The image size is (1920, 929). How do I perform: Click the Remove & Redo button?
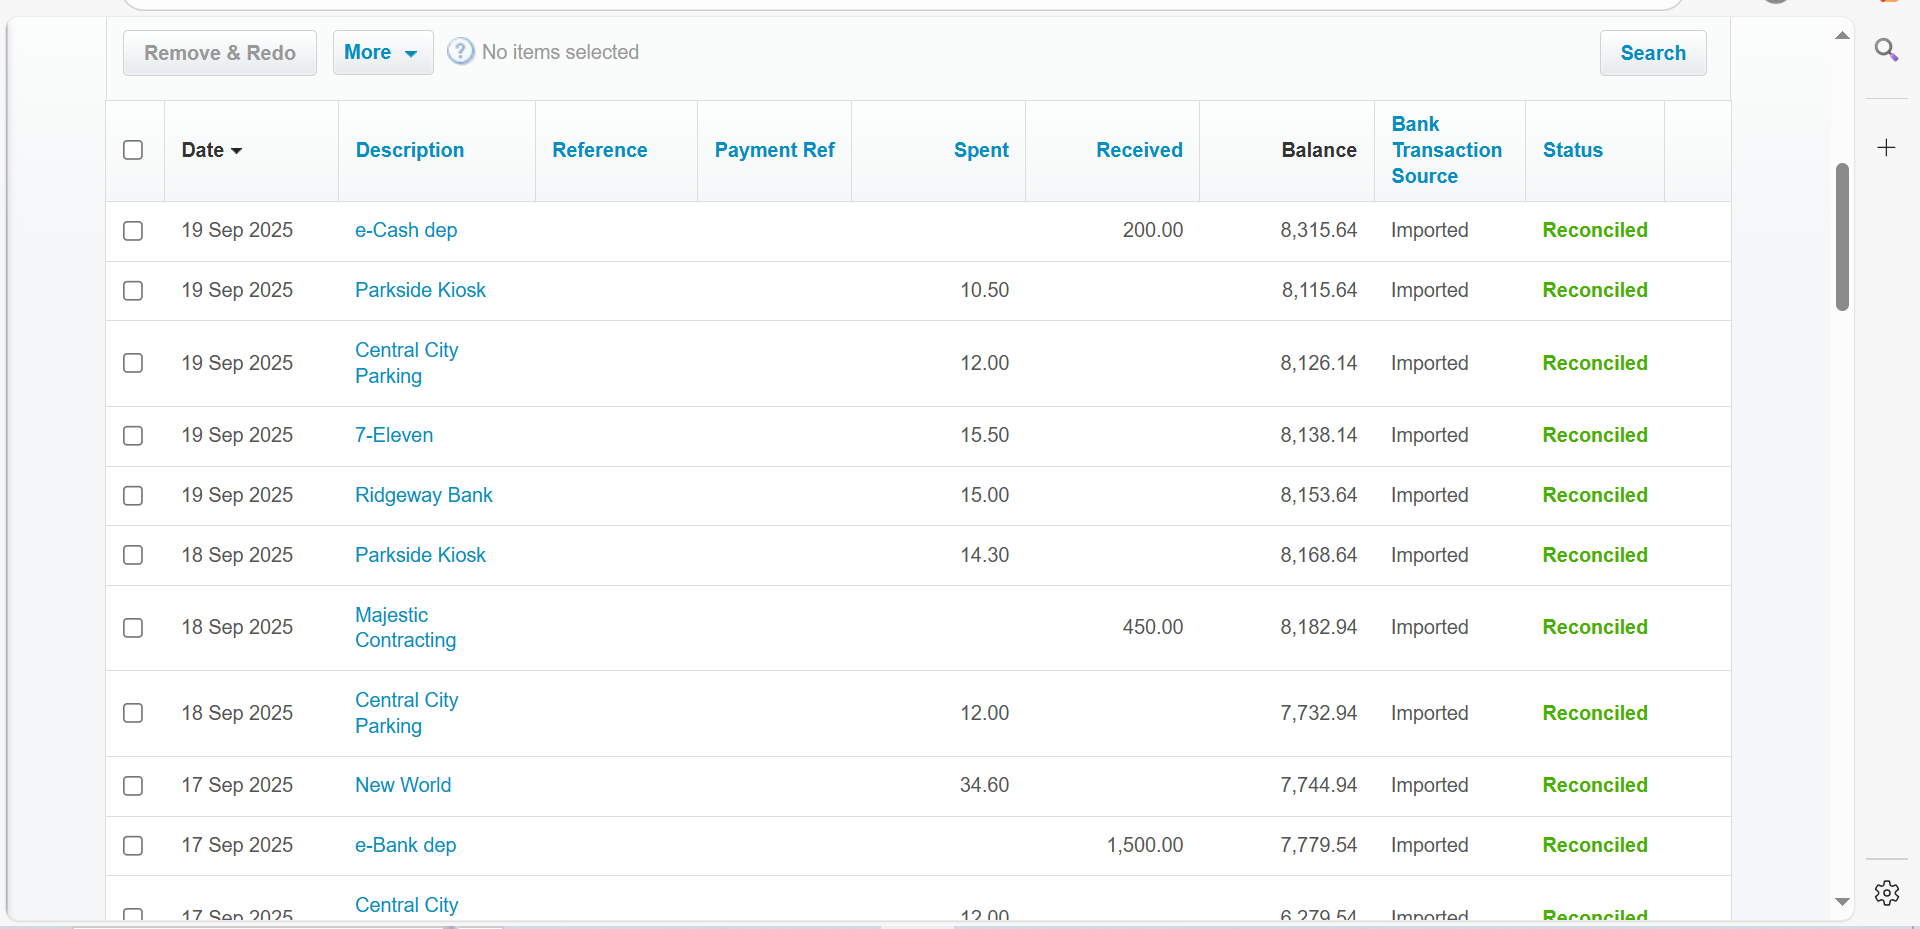pos(220,53)
